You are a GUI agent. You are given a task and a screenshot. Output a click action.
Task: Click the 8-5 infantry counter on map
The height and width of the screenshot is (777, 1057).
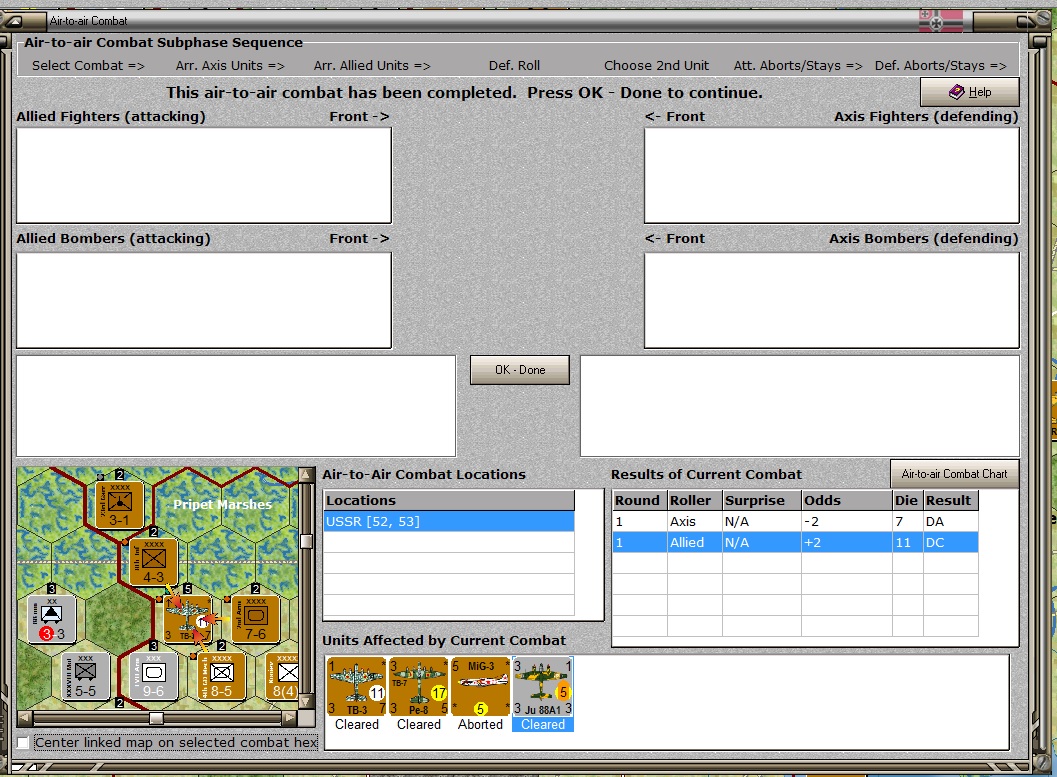(221, 676)
